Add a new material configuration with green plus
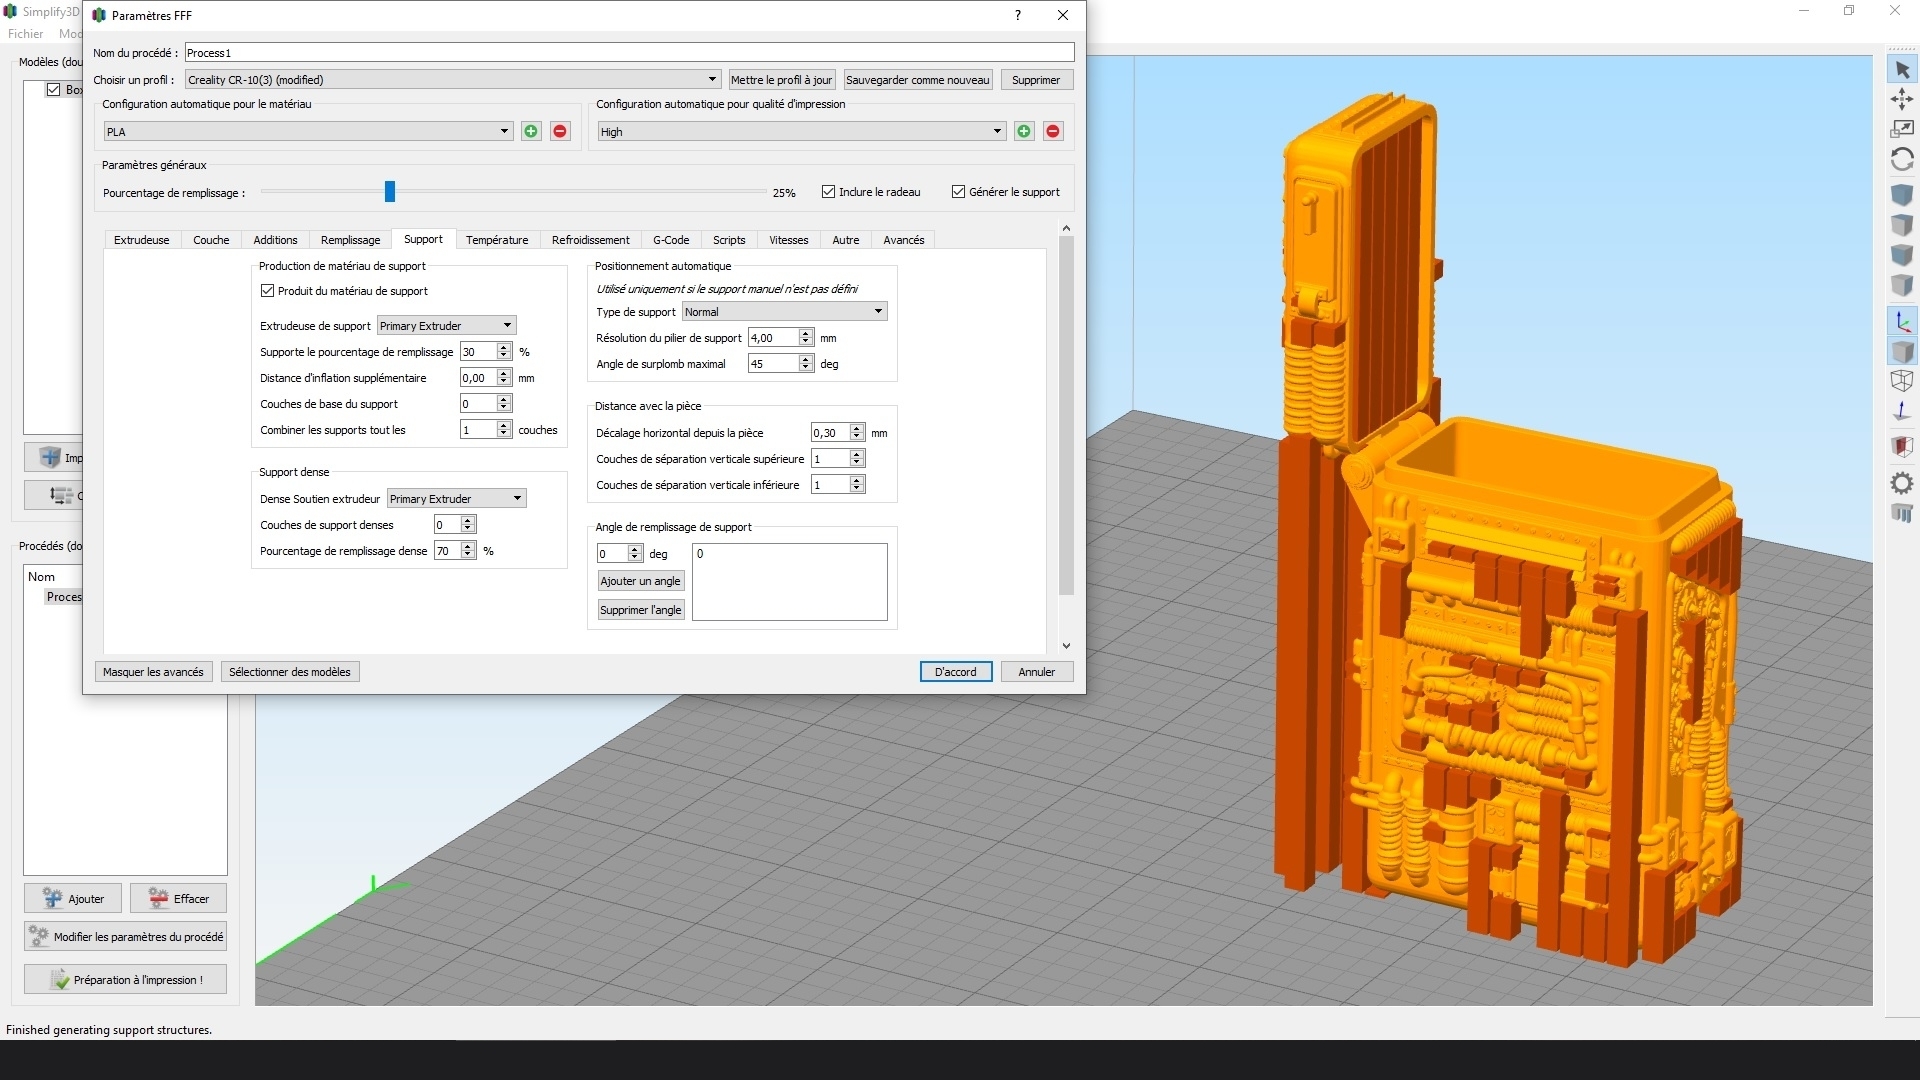Image resolution: width=1920 pixels, height=1080 pixels. (x=531, y=131)
